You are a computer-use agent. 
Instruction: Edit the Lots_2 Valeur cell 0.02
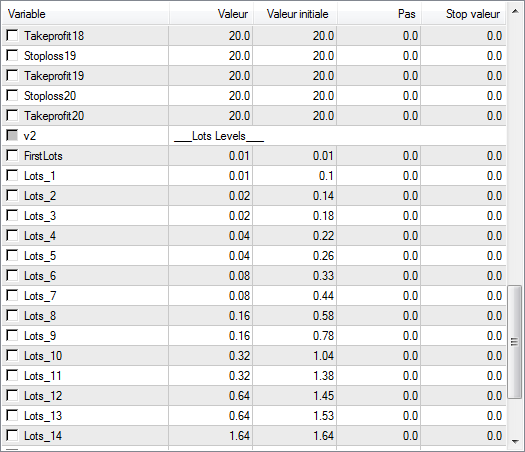(211, 196)
